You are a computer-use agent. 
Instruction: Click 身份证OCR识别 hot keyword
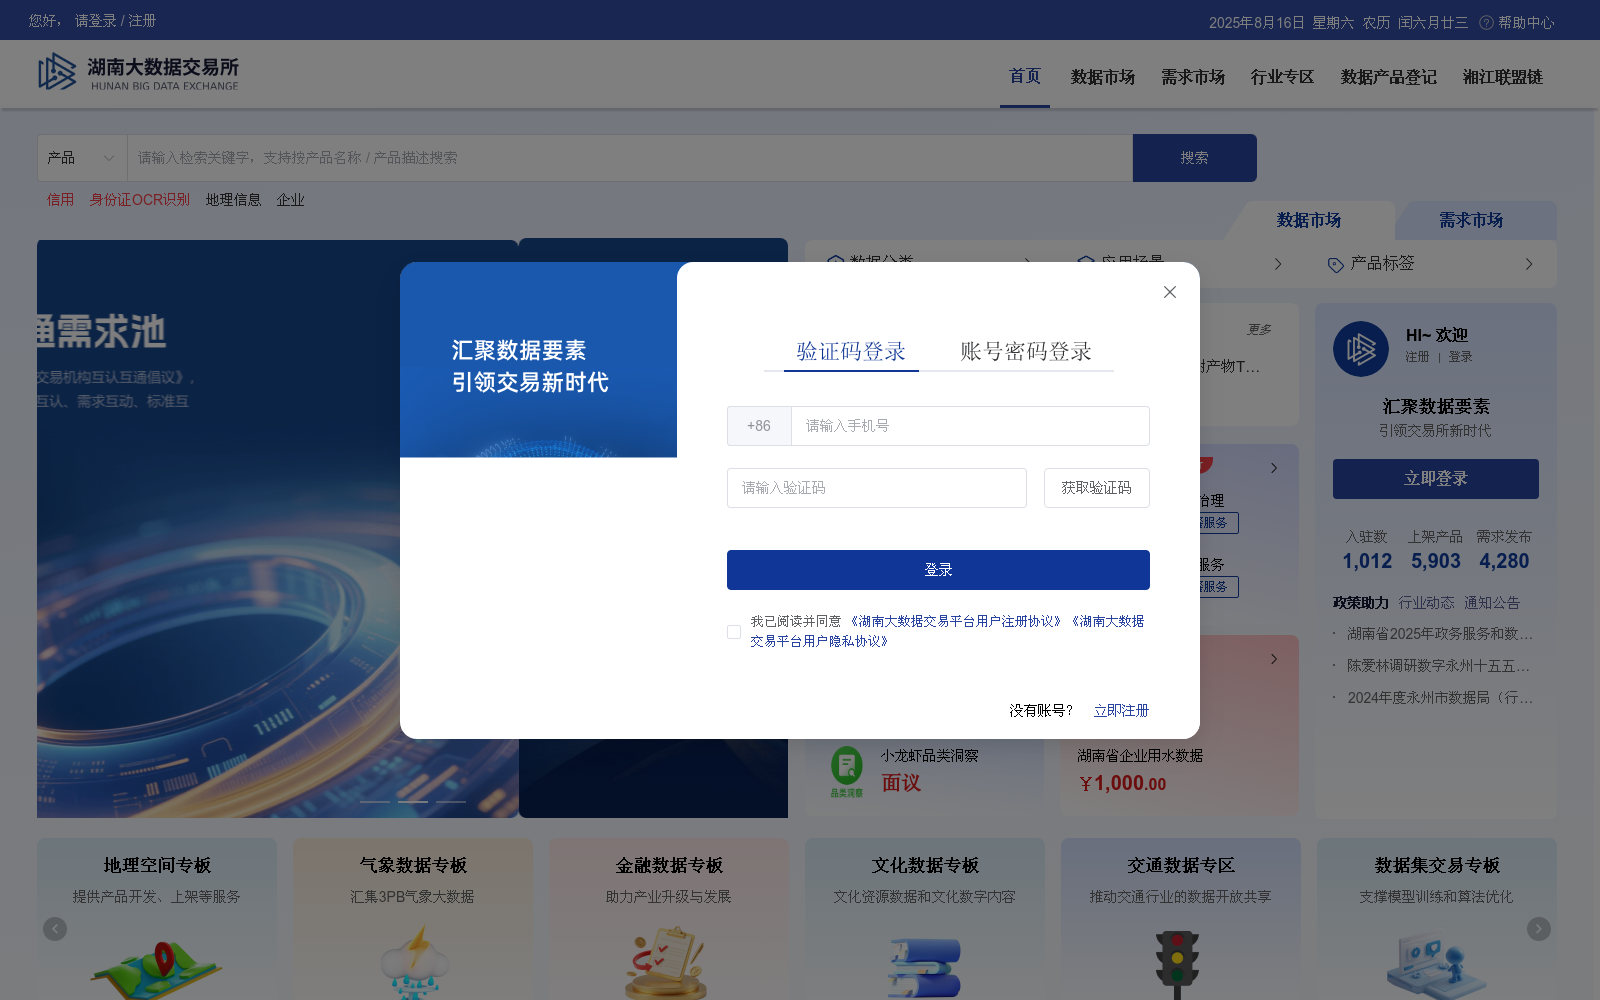pyautogui.click(x=140, y=200)
